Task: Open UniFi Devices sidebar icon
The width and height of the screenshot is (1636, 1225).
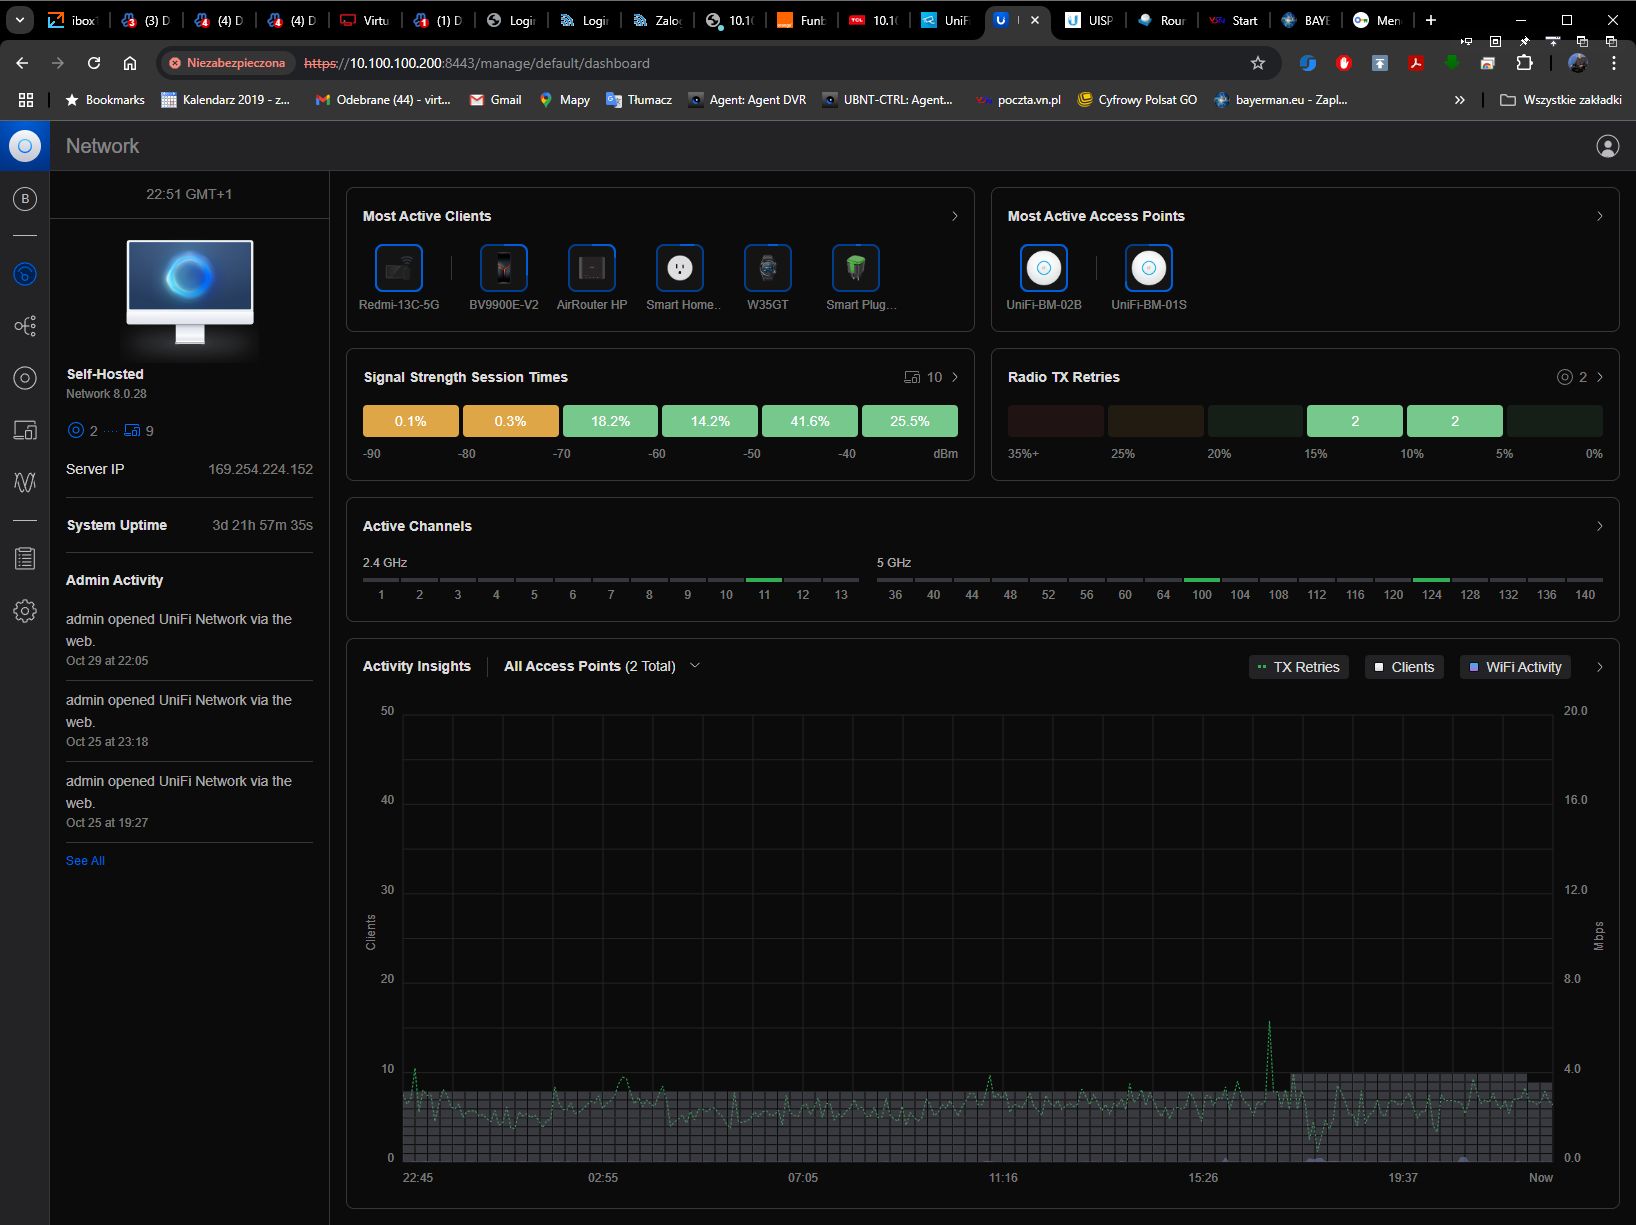Action: (x=25, y=378)
